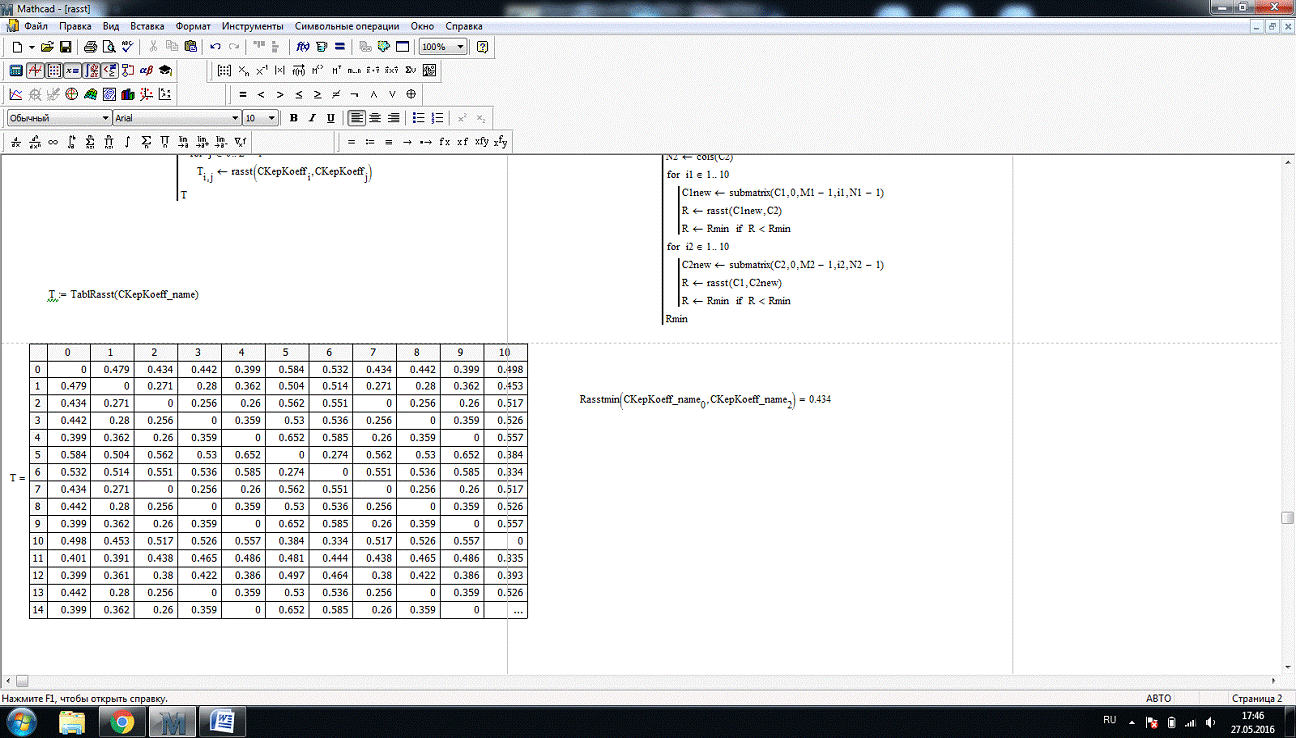
Task: Toggle Italic text formatting
Action: 313,118
